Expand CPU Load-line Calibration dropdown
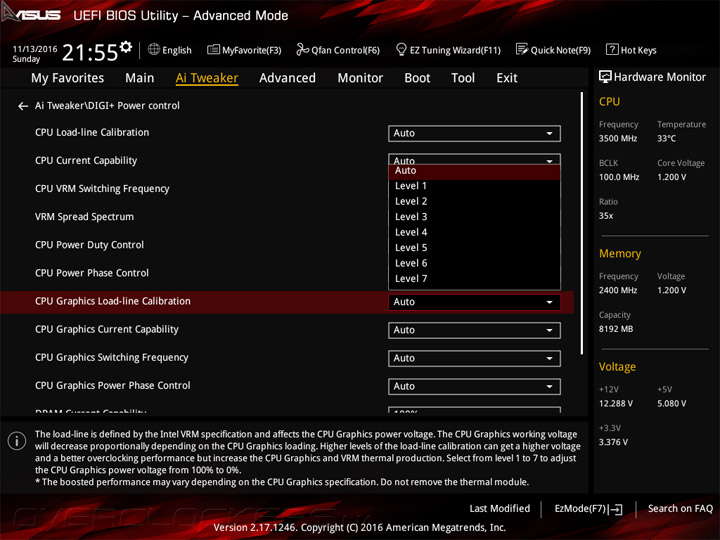720x540 pixels. click(474, 133)
